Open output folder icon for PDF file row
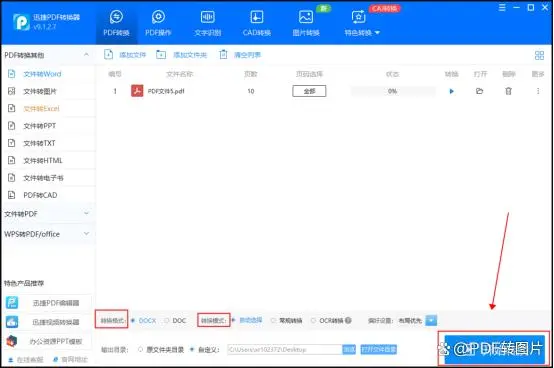This screenshot has width=554, height=368. point(479,91)
